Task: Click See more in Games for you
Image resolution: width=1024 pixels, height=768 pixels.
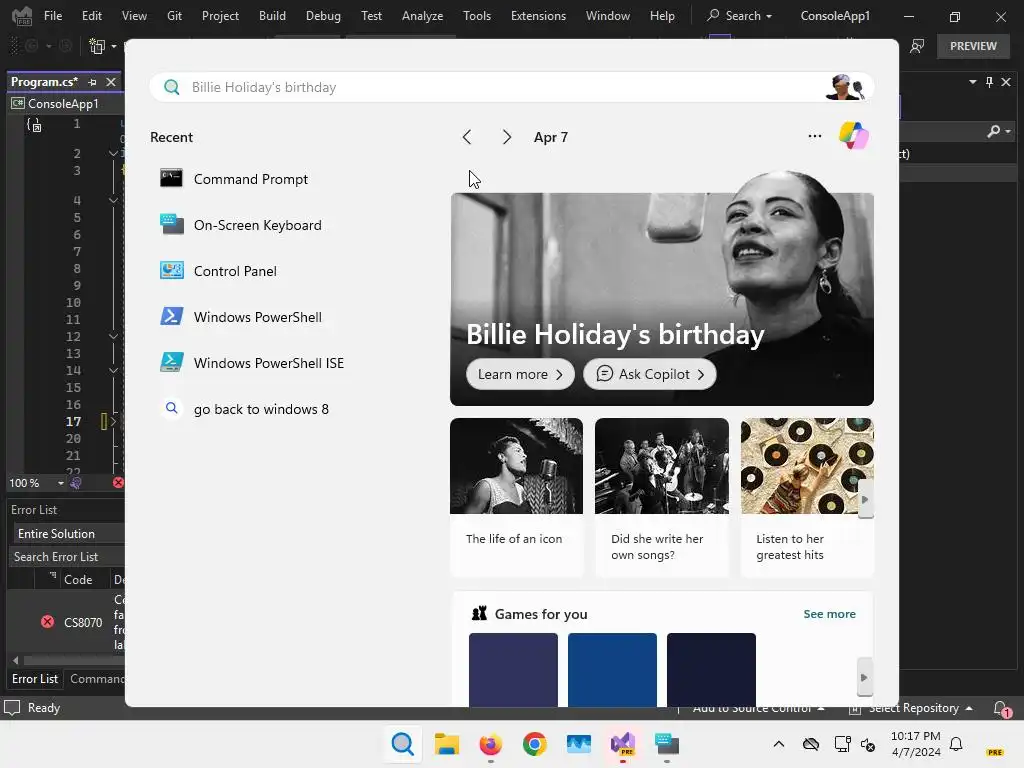Action: click(829, 614)
